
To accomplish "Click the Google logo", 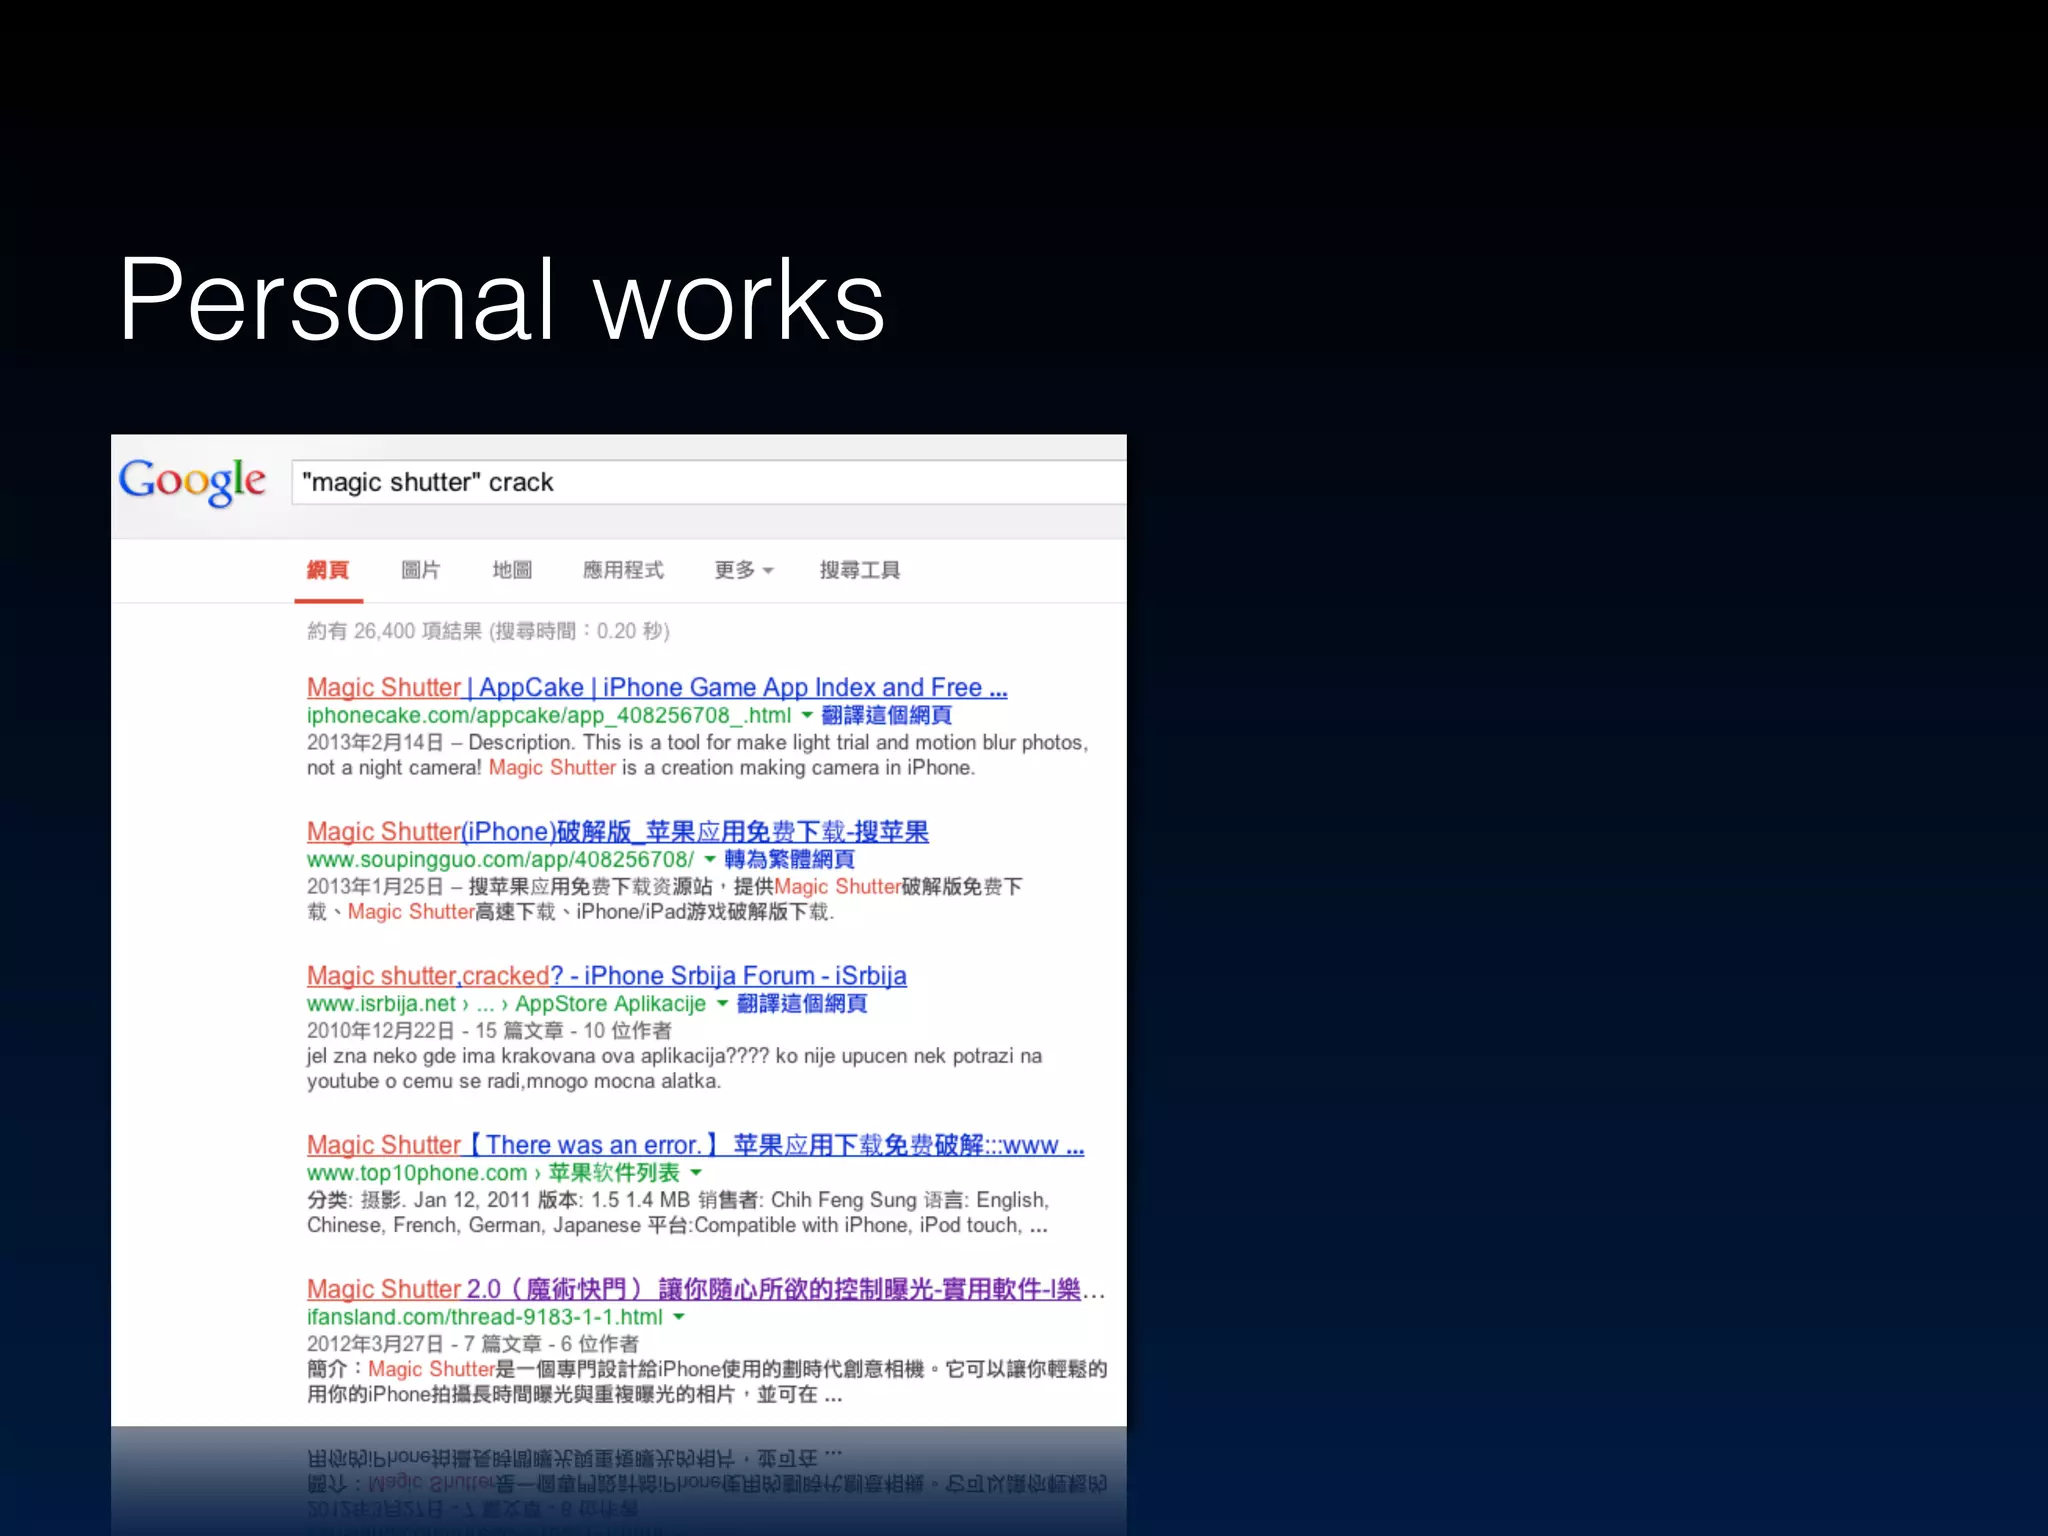I will (x=192, y=481).
